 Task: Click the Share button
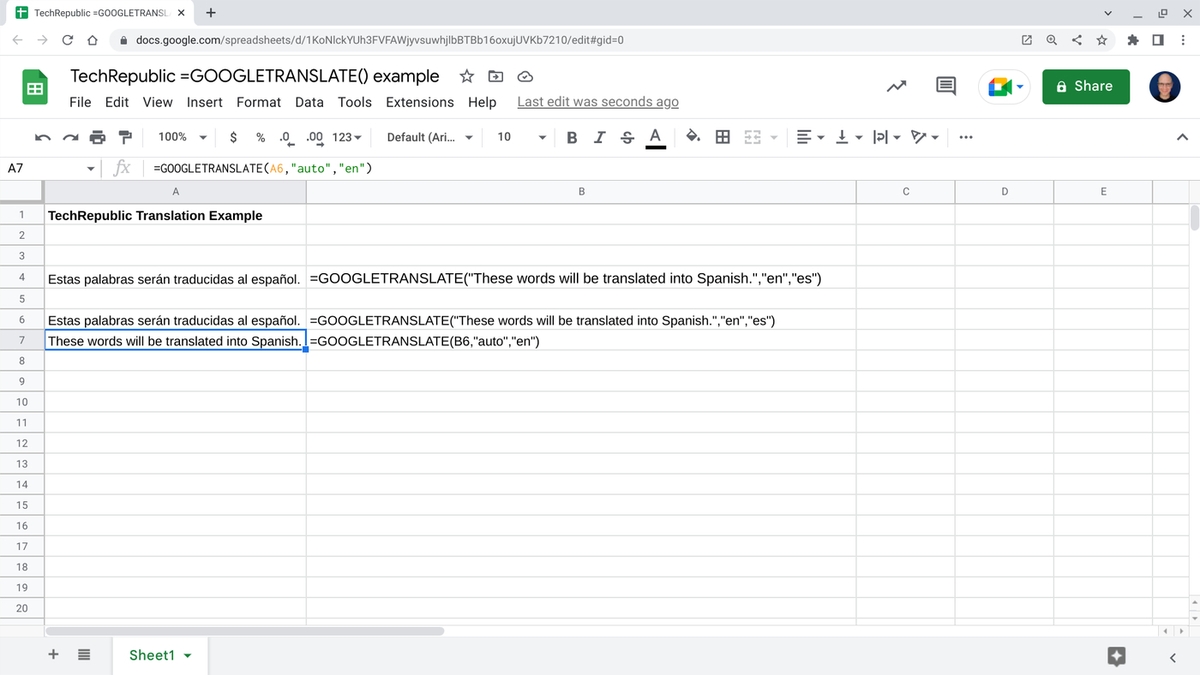point(1086,86)
